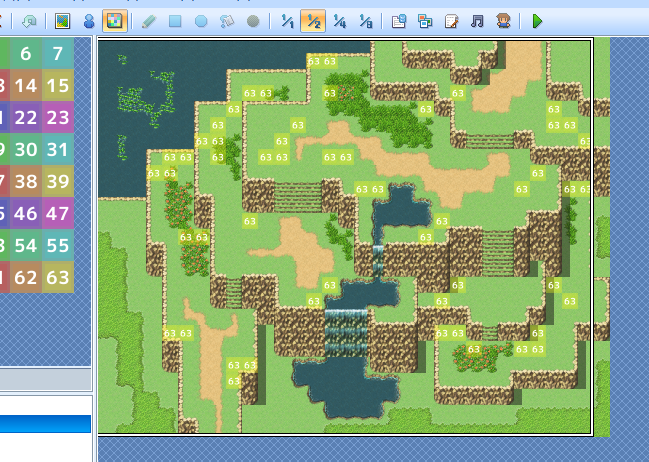The width and height of the screenshot is (649, 462).
Task: Open the Sound Test music note icon
Action: point(477,21)
